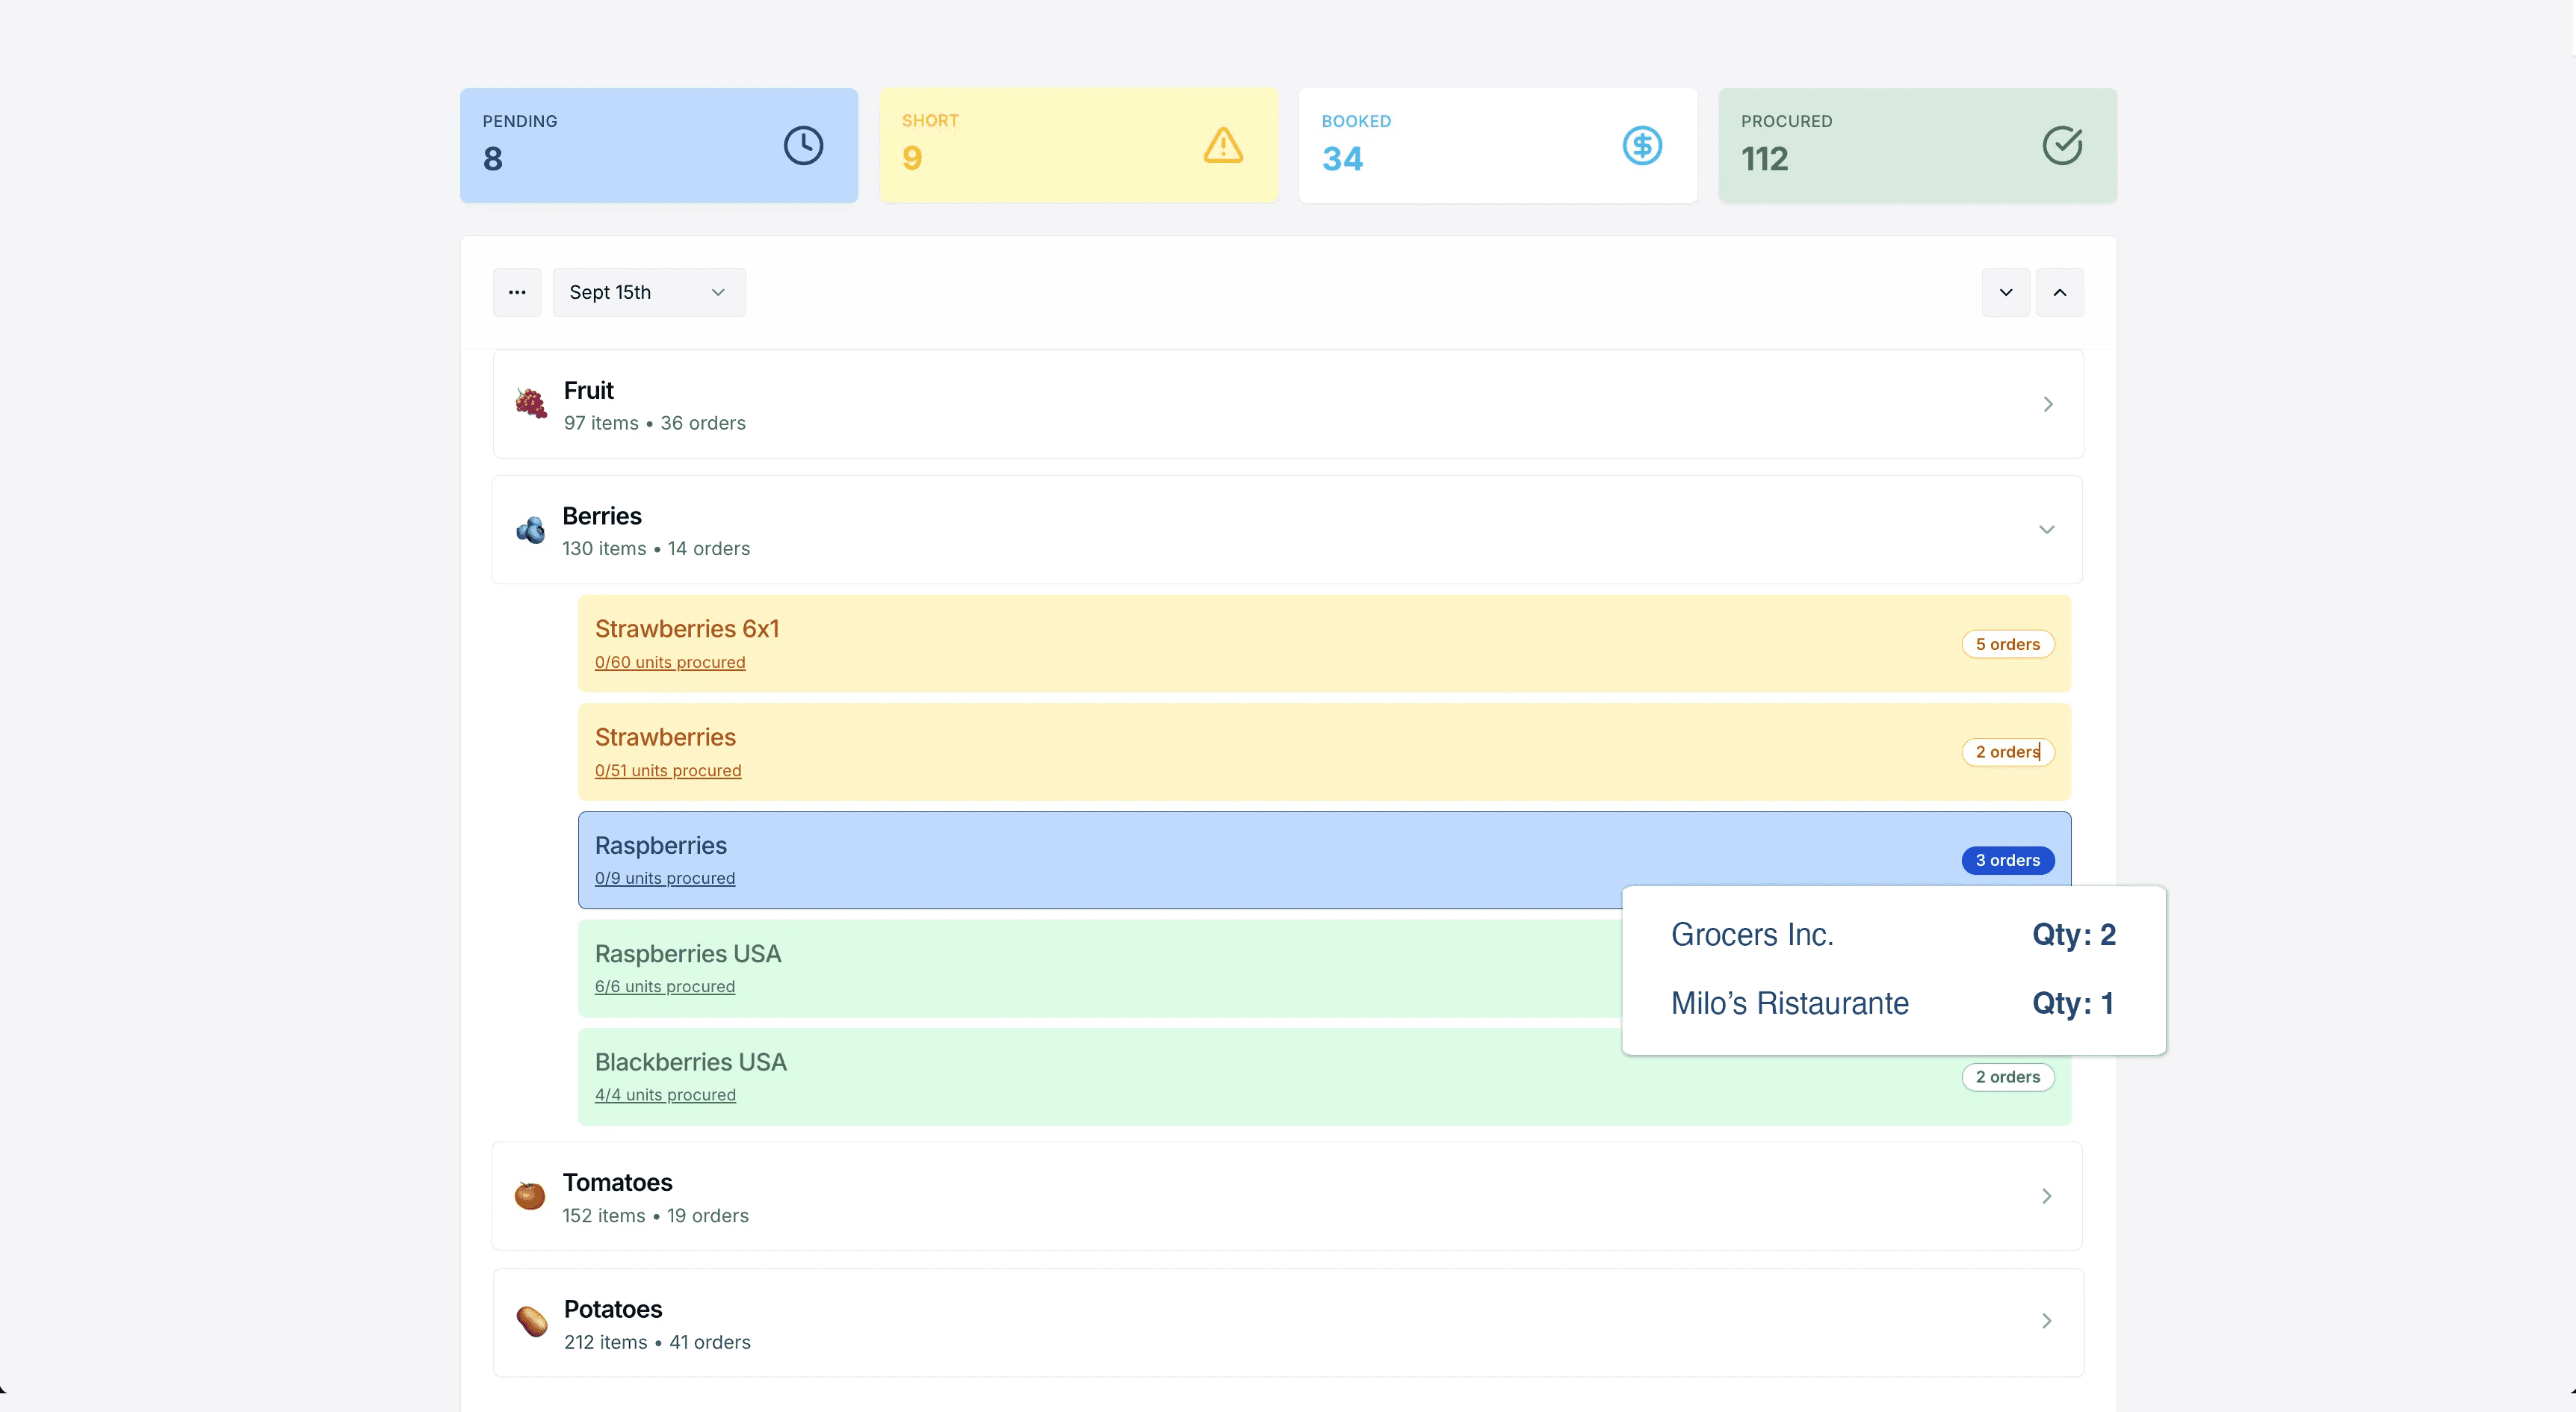Screen dimensions: 2576x1412
Task: Expand the Tomatoes category chevron
Action: [x=2046, y=1196]
